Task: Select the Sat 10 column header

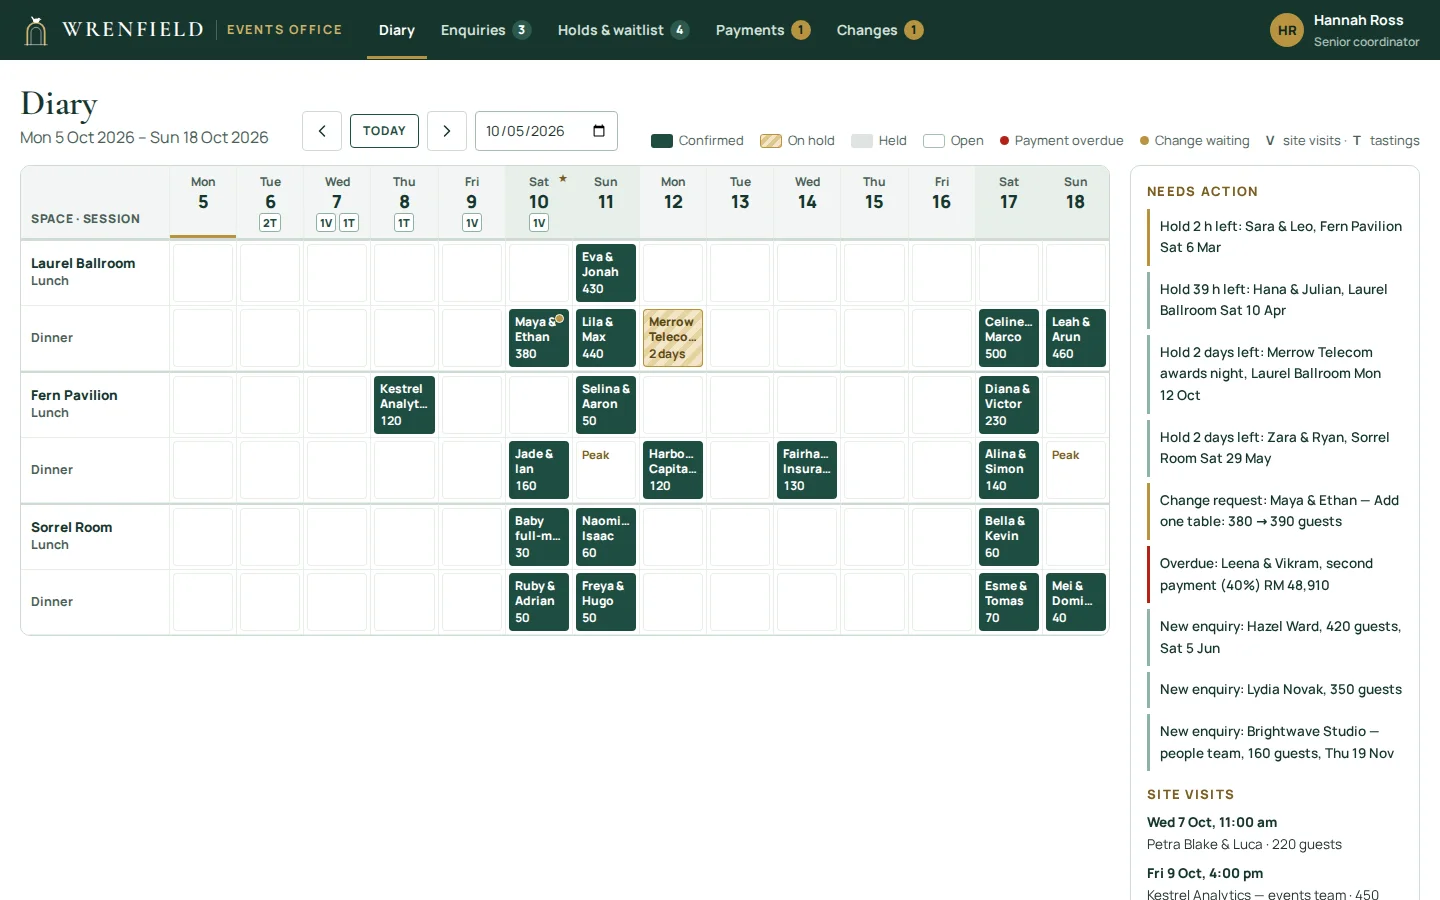Action: 539,202
